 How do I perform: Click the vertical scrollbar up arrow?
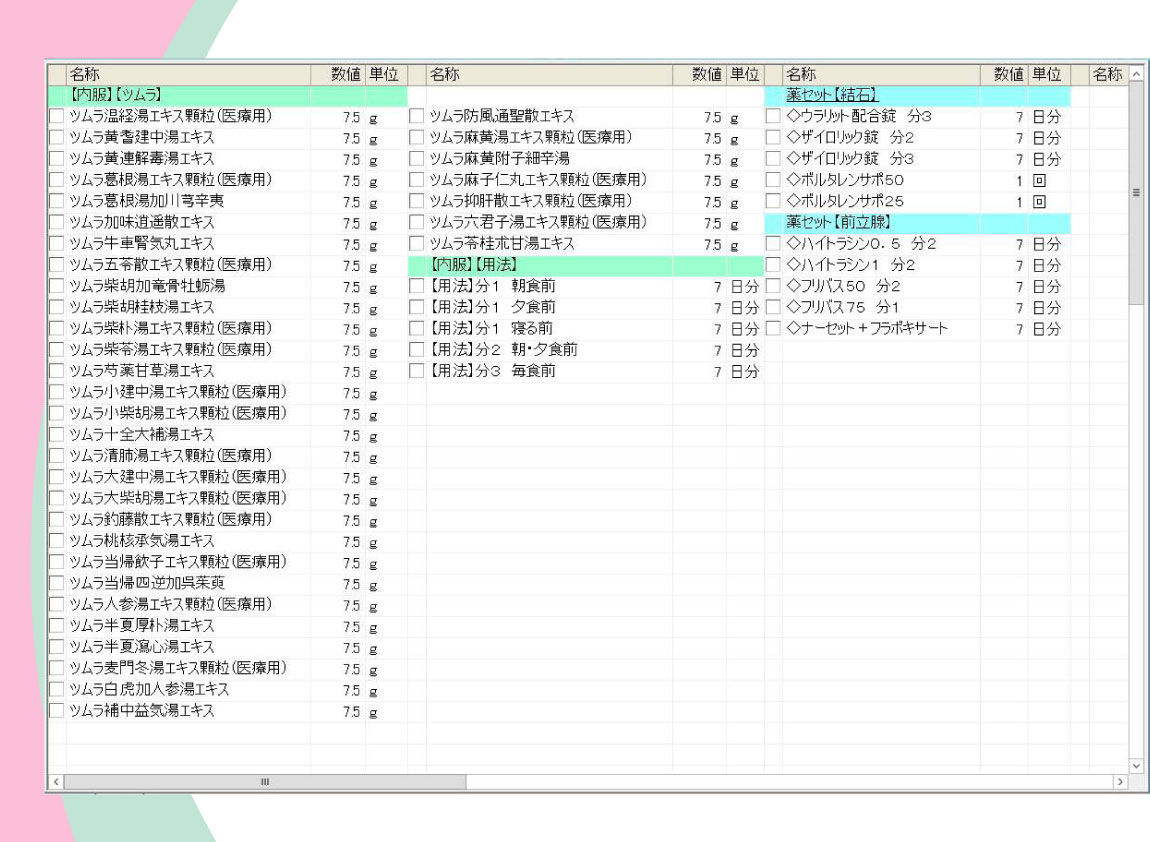point(1134,75)
